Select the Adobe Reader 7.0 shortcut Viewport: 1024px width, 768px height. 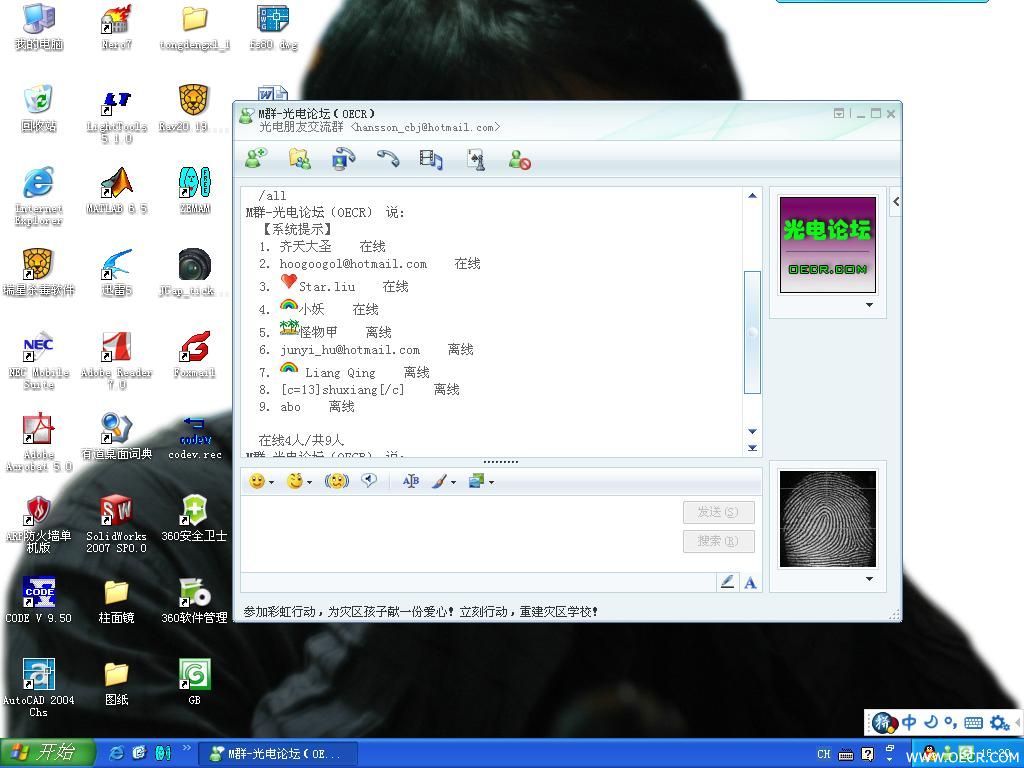point(116,360)
